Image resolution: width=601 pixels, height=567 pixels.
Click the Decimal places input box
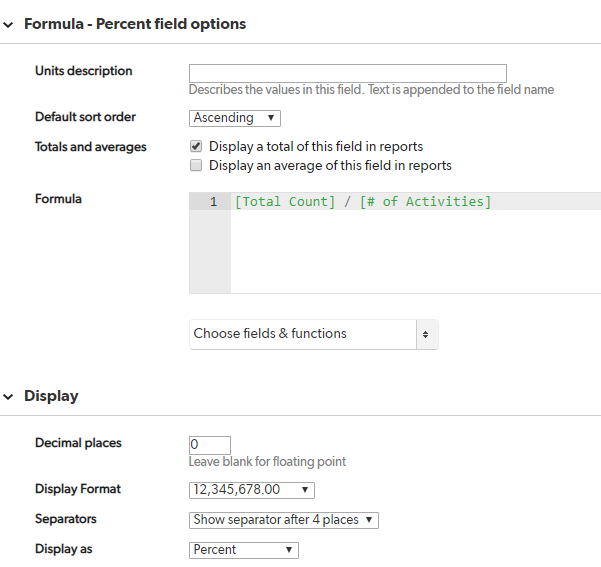210,445
